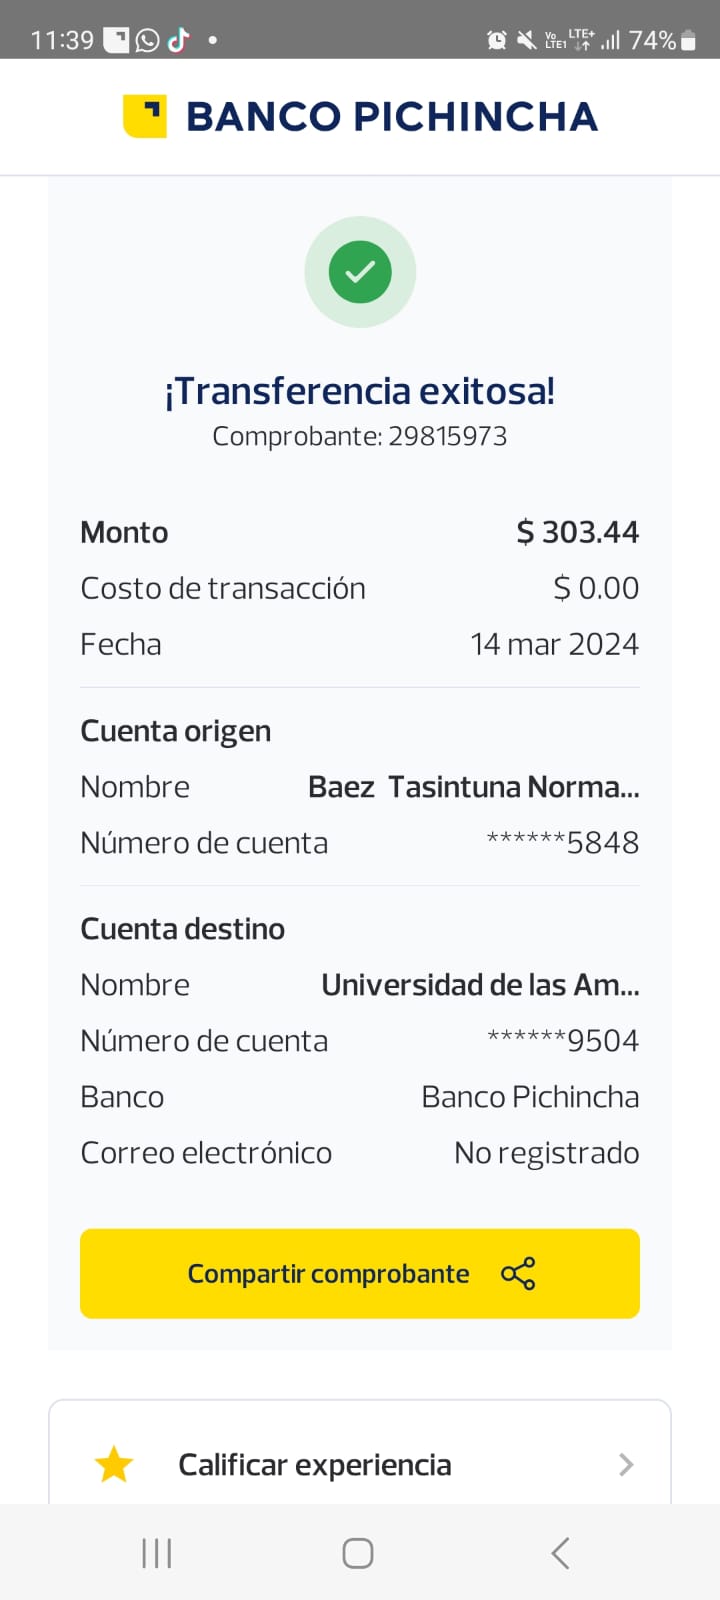This screenshot has height=1600, width=720.
Task: Open the Calificar experiencia option
Action: [315, 1464]
